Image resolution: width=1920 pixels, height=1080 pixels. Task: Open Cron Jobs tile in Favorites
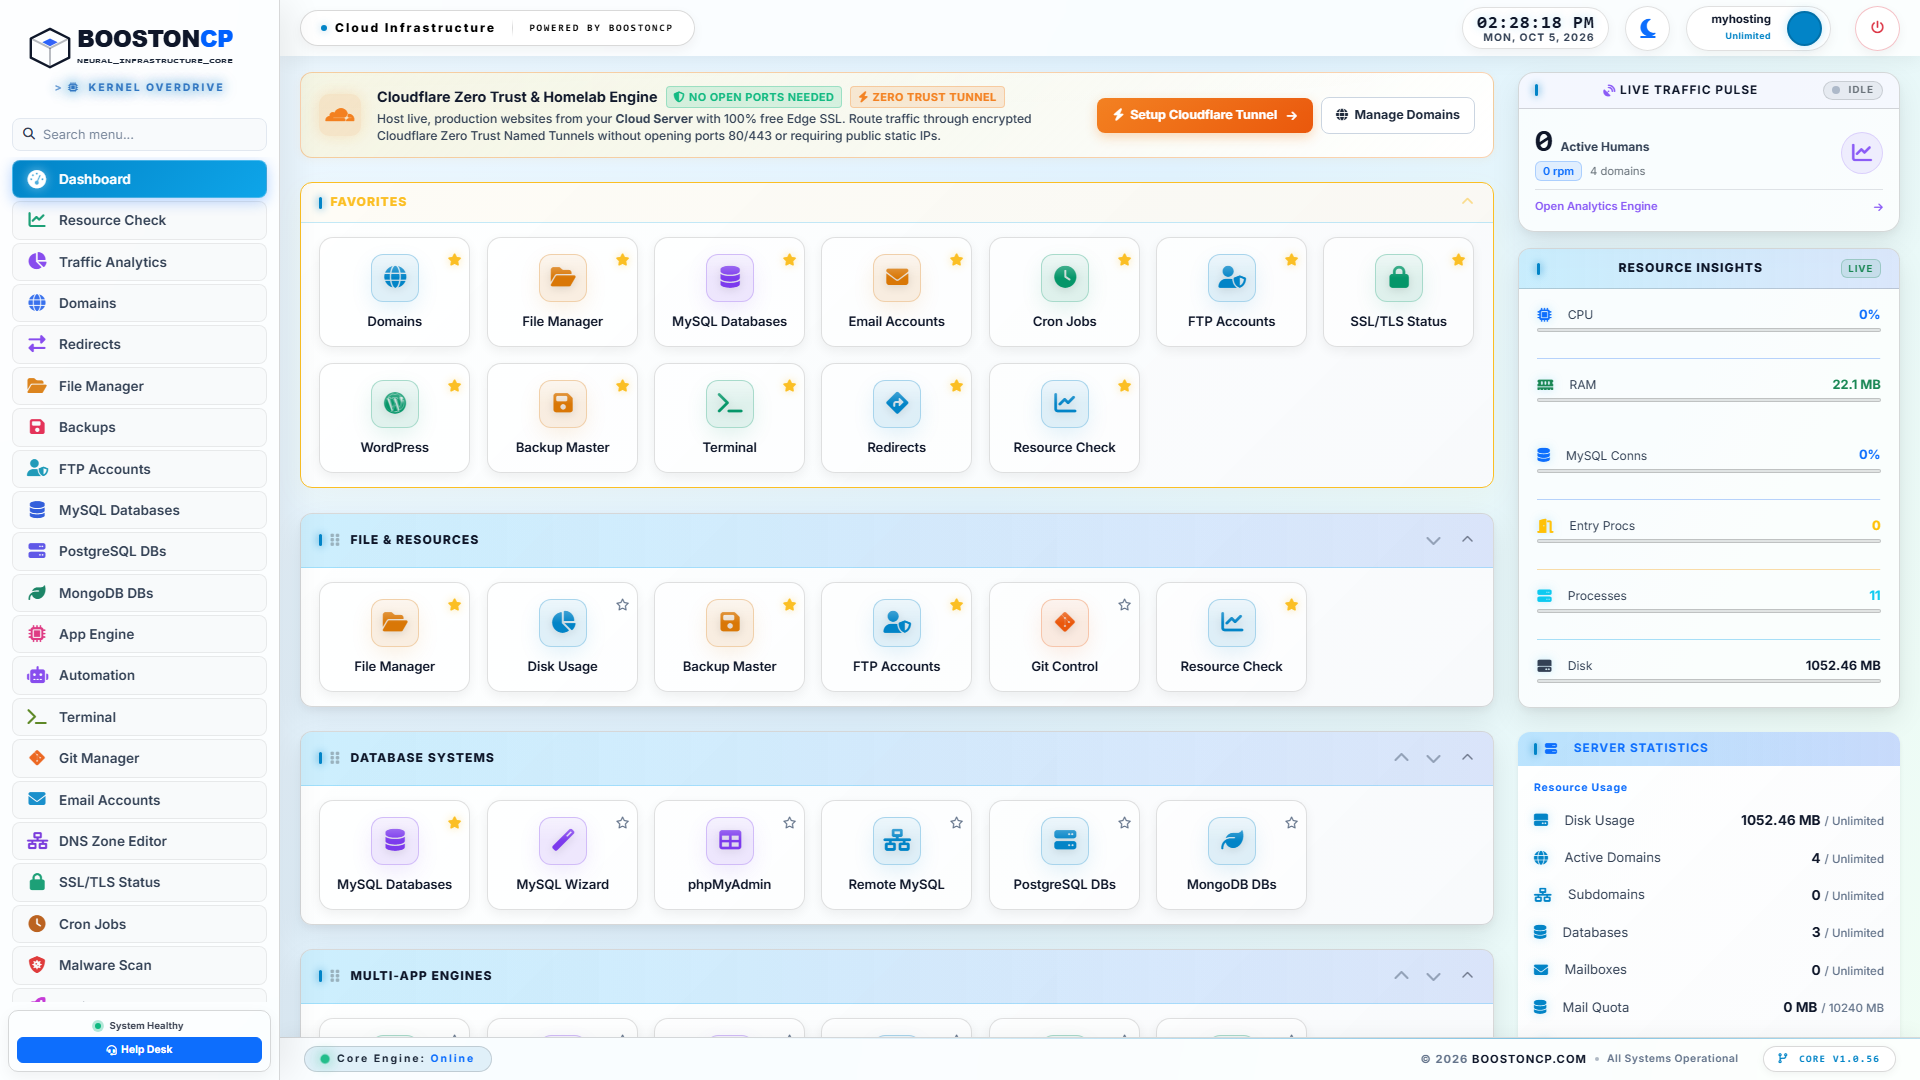[1064, 292]
